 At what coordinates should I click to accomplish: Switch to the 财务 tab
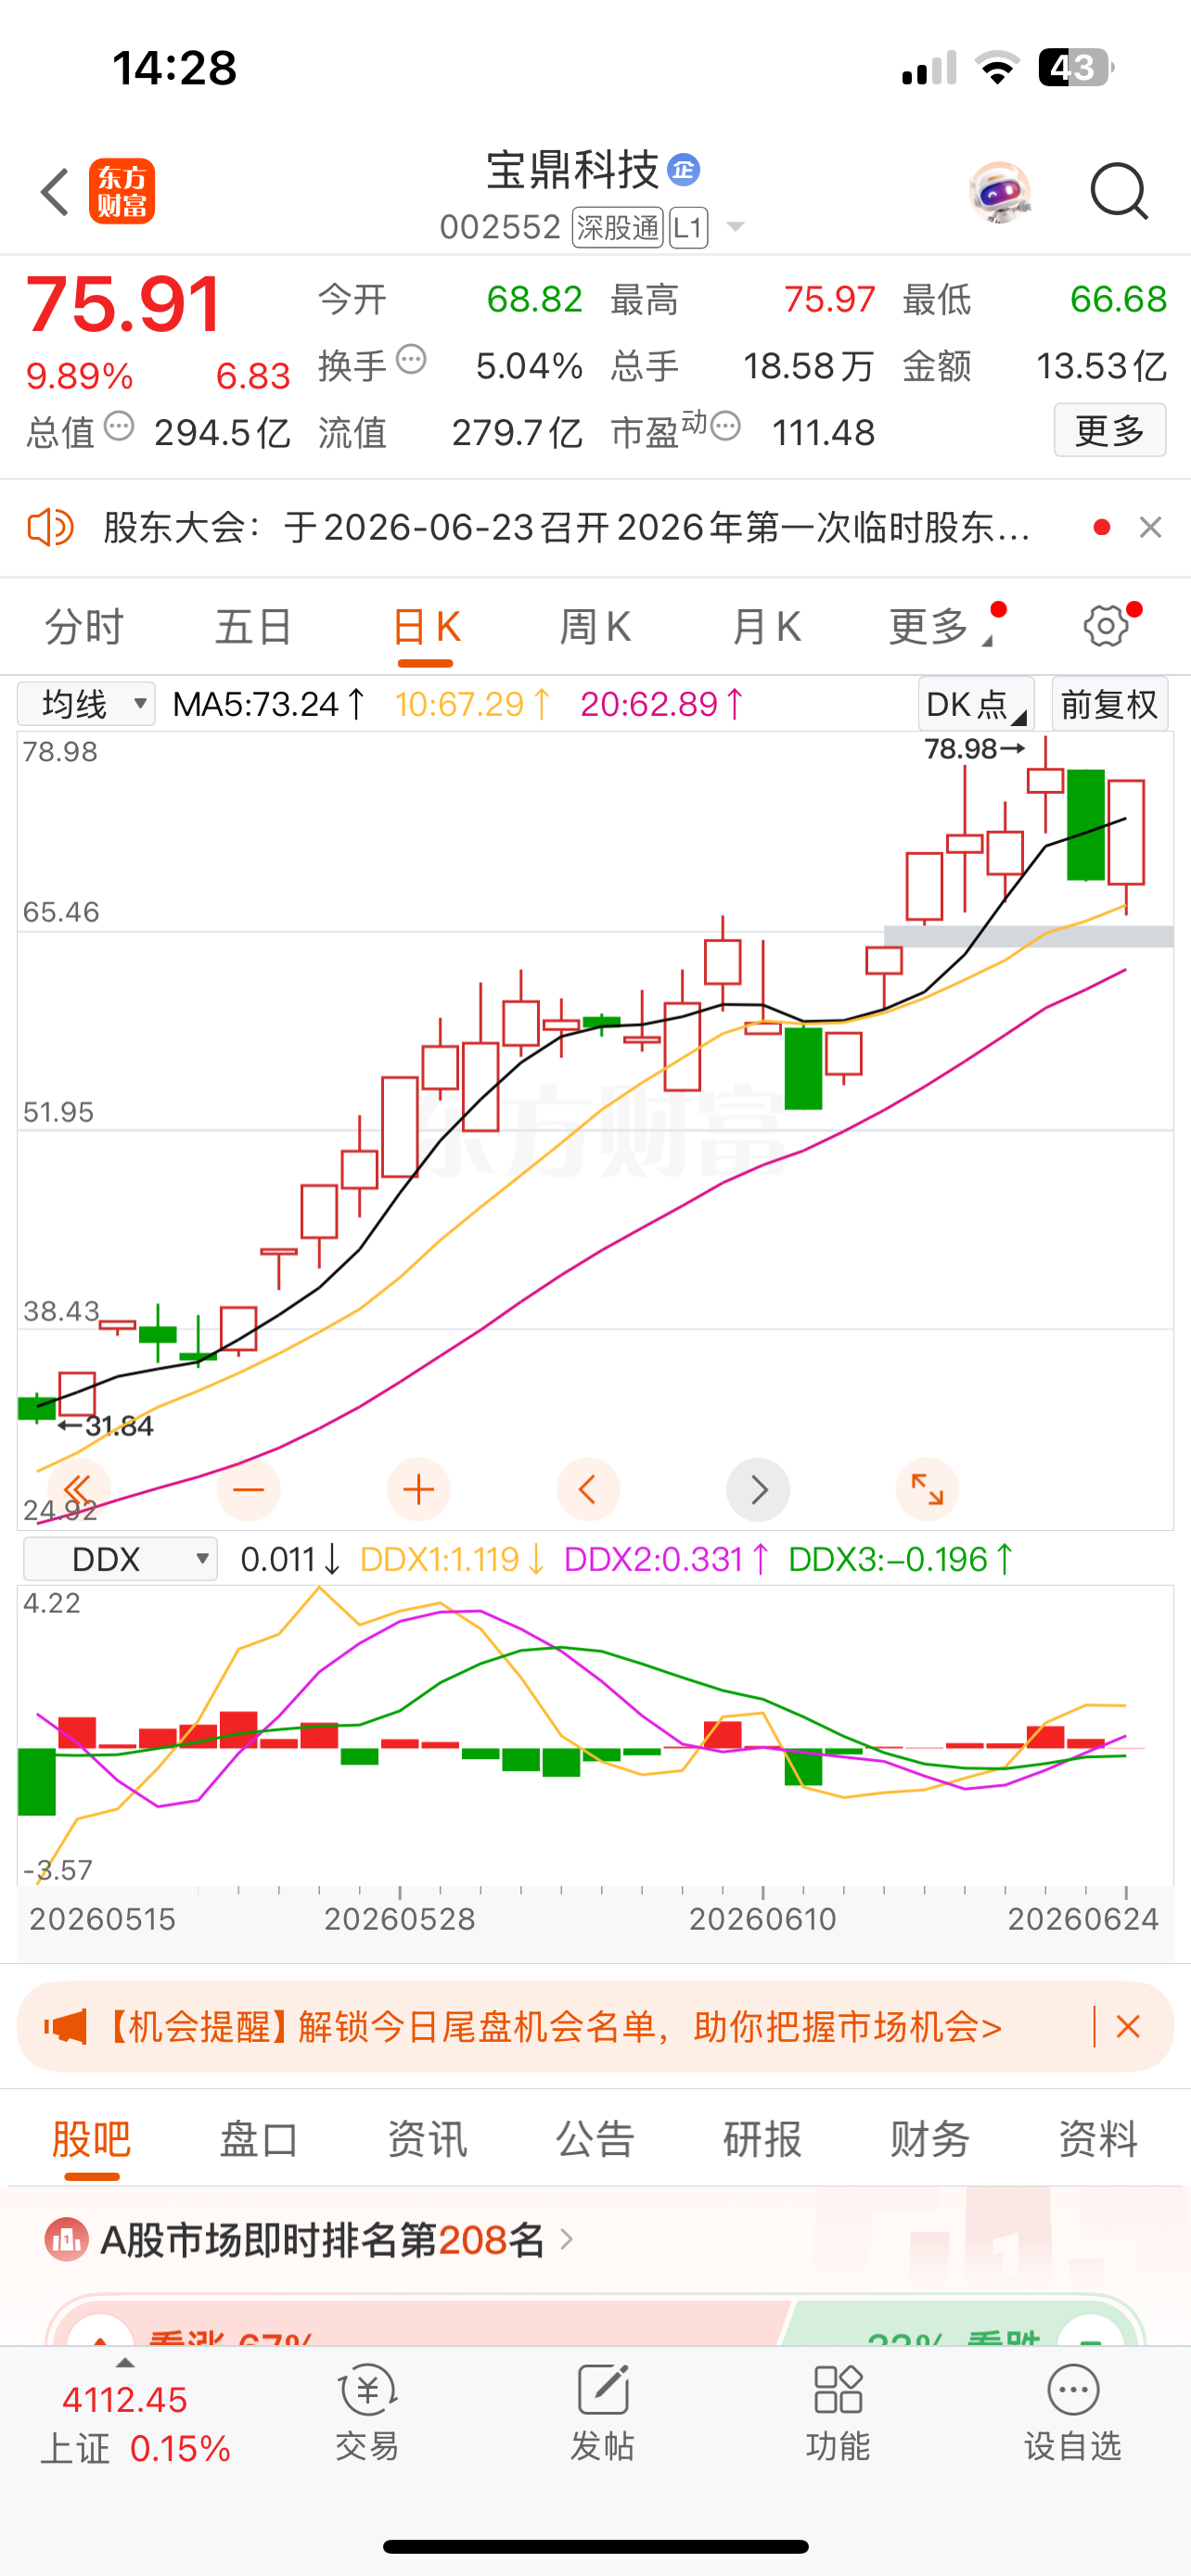(931, 2139)
